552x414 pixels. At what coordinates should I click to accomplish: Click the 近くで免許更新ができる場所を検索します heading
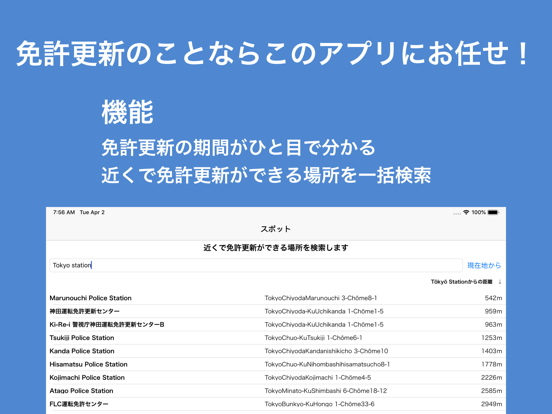coord(276,248)
